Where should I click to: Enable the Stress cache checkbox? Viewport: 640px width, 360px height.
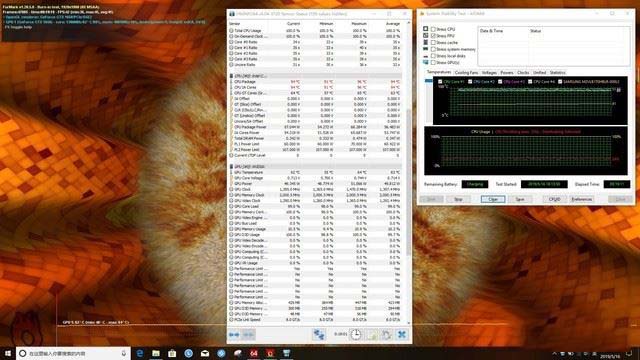433,42
